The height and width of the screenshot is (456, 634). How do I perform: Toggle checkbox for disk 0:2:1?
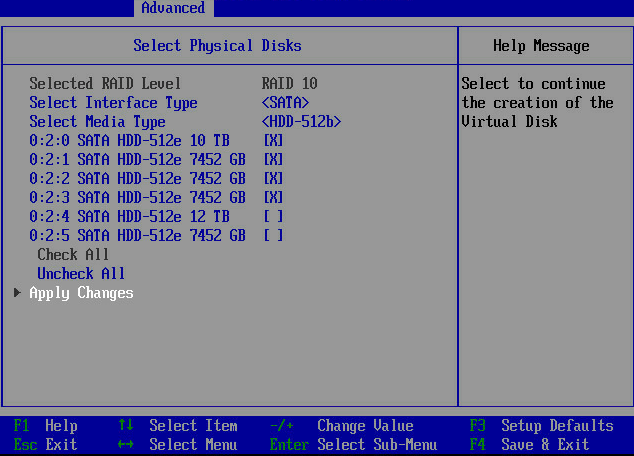[273, 159]
